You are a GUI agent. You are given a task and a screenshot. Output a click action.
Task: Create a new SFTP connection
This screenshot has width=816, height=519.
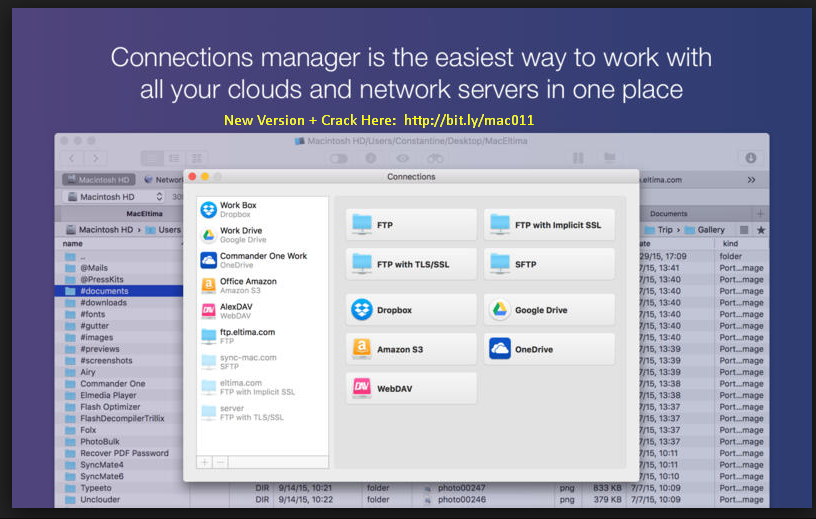549,264
